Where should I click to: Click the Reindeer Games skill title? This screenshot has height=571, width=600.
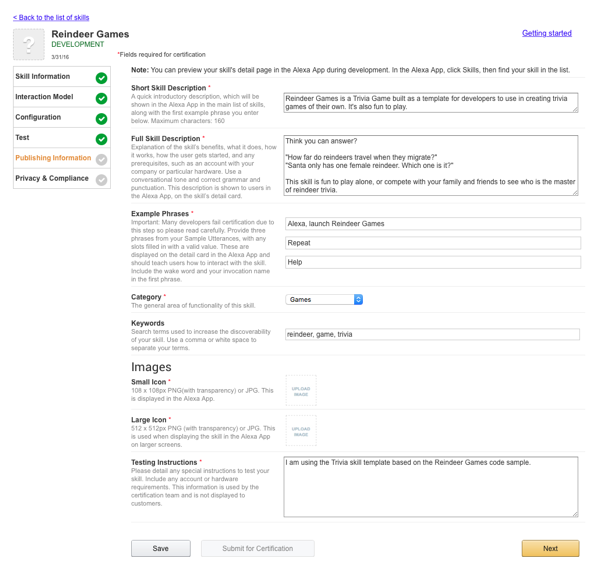(90, 34)
